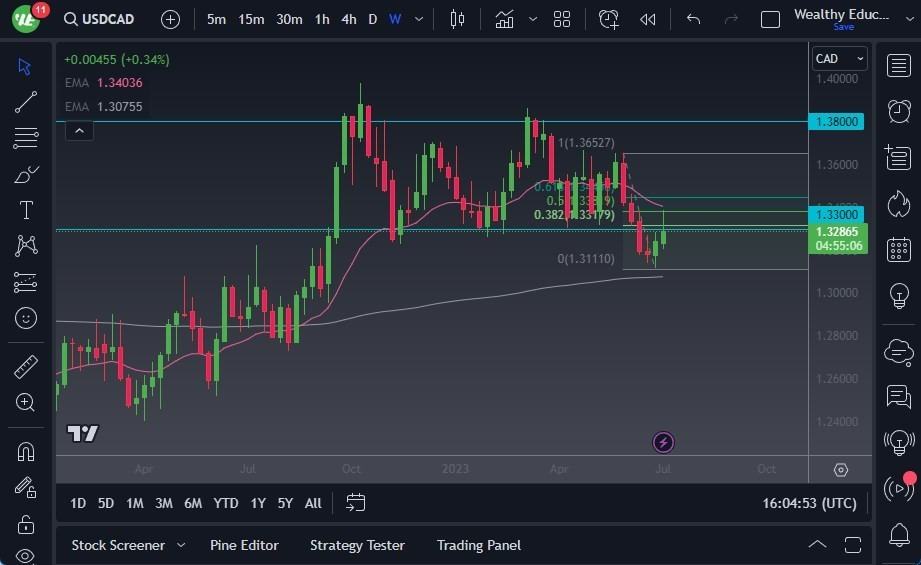The width and height of the screenshot is (921, 565).
Task: Open the alerts clock panel
Action: click(899, 111)
